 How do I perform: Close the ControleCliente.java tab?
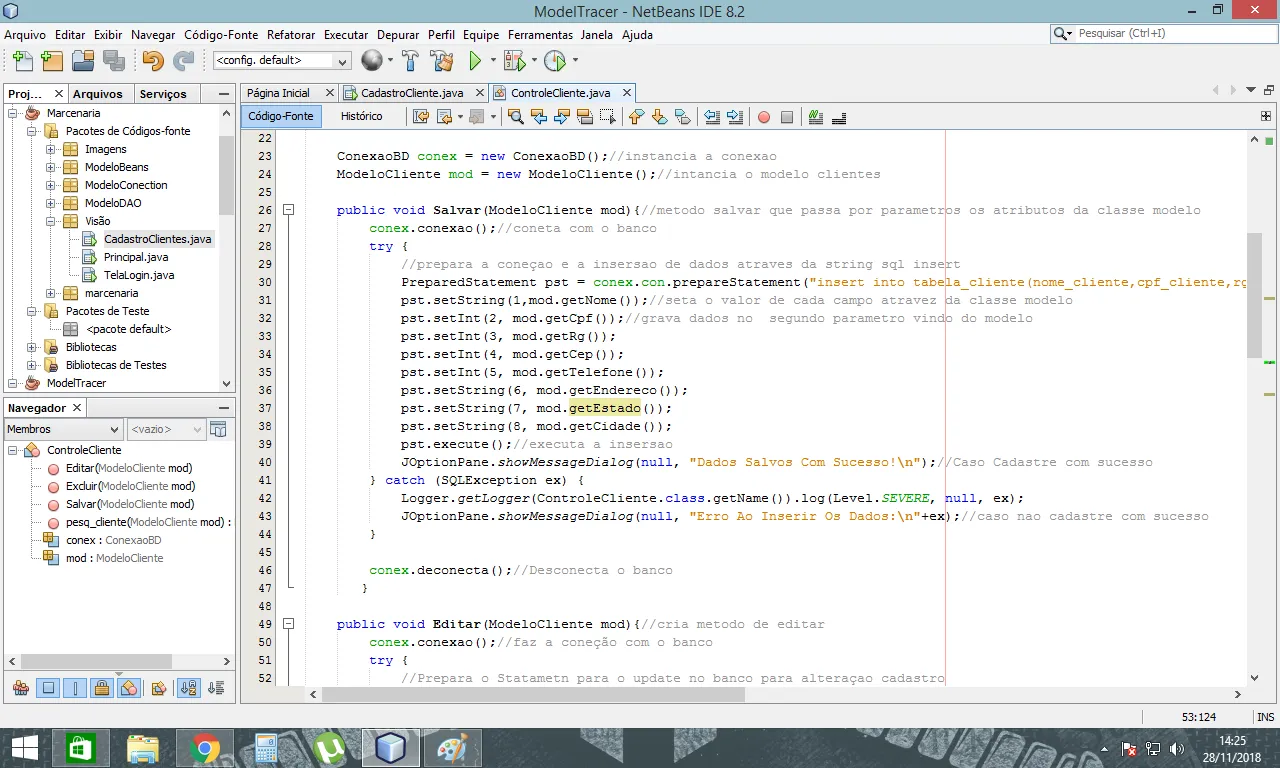point(627,93)
